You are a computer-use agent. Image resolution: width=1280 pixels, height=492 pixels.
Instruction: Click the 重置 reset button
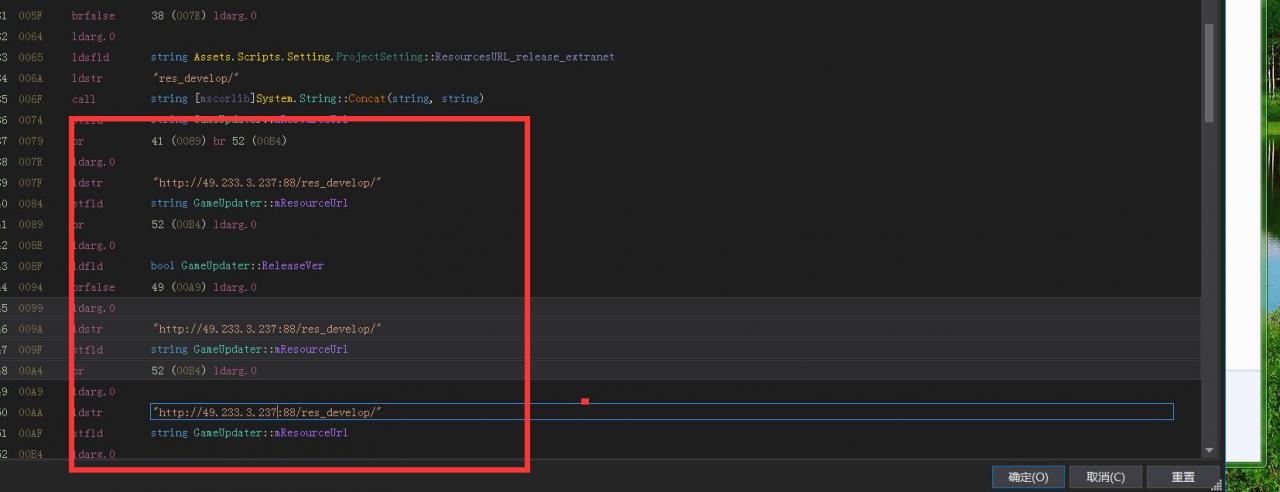point(1183,477)
